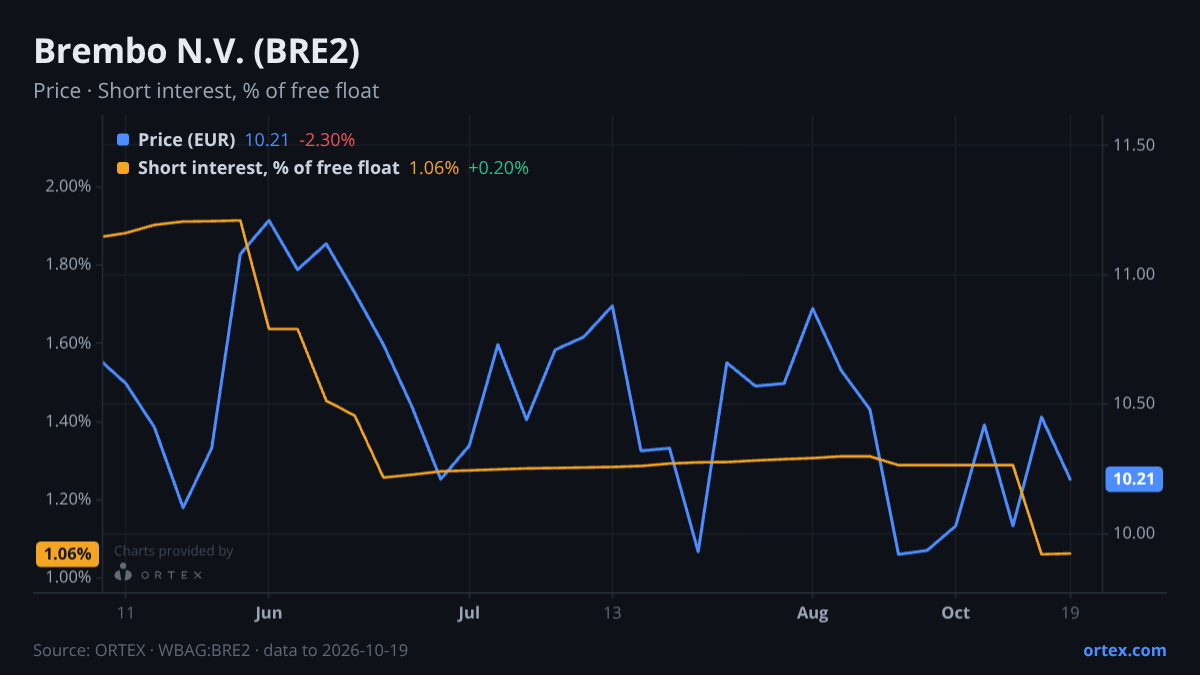
Task: Click the 1.40% left axis label
Action: pos(68,421)
